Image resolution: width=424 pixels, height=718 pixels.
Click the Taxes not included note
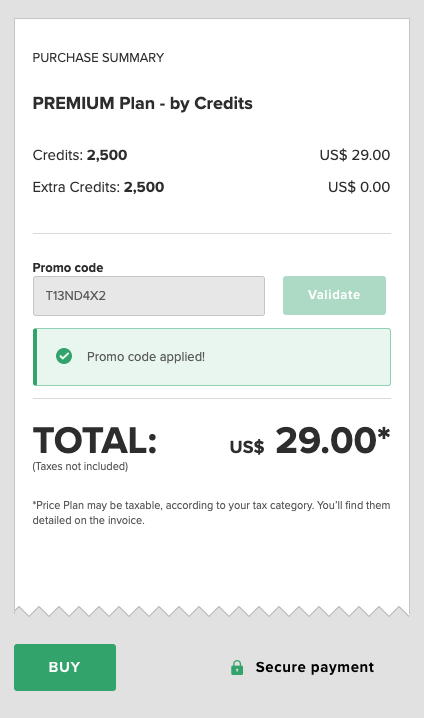80,467
